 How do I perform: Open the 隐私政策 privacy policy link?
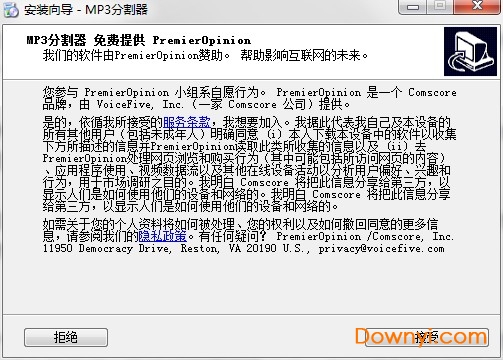point(162,236)
